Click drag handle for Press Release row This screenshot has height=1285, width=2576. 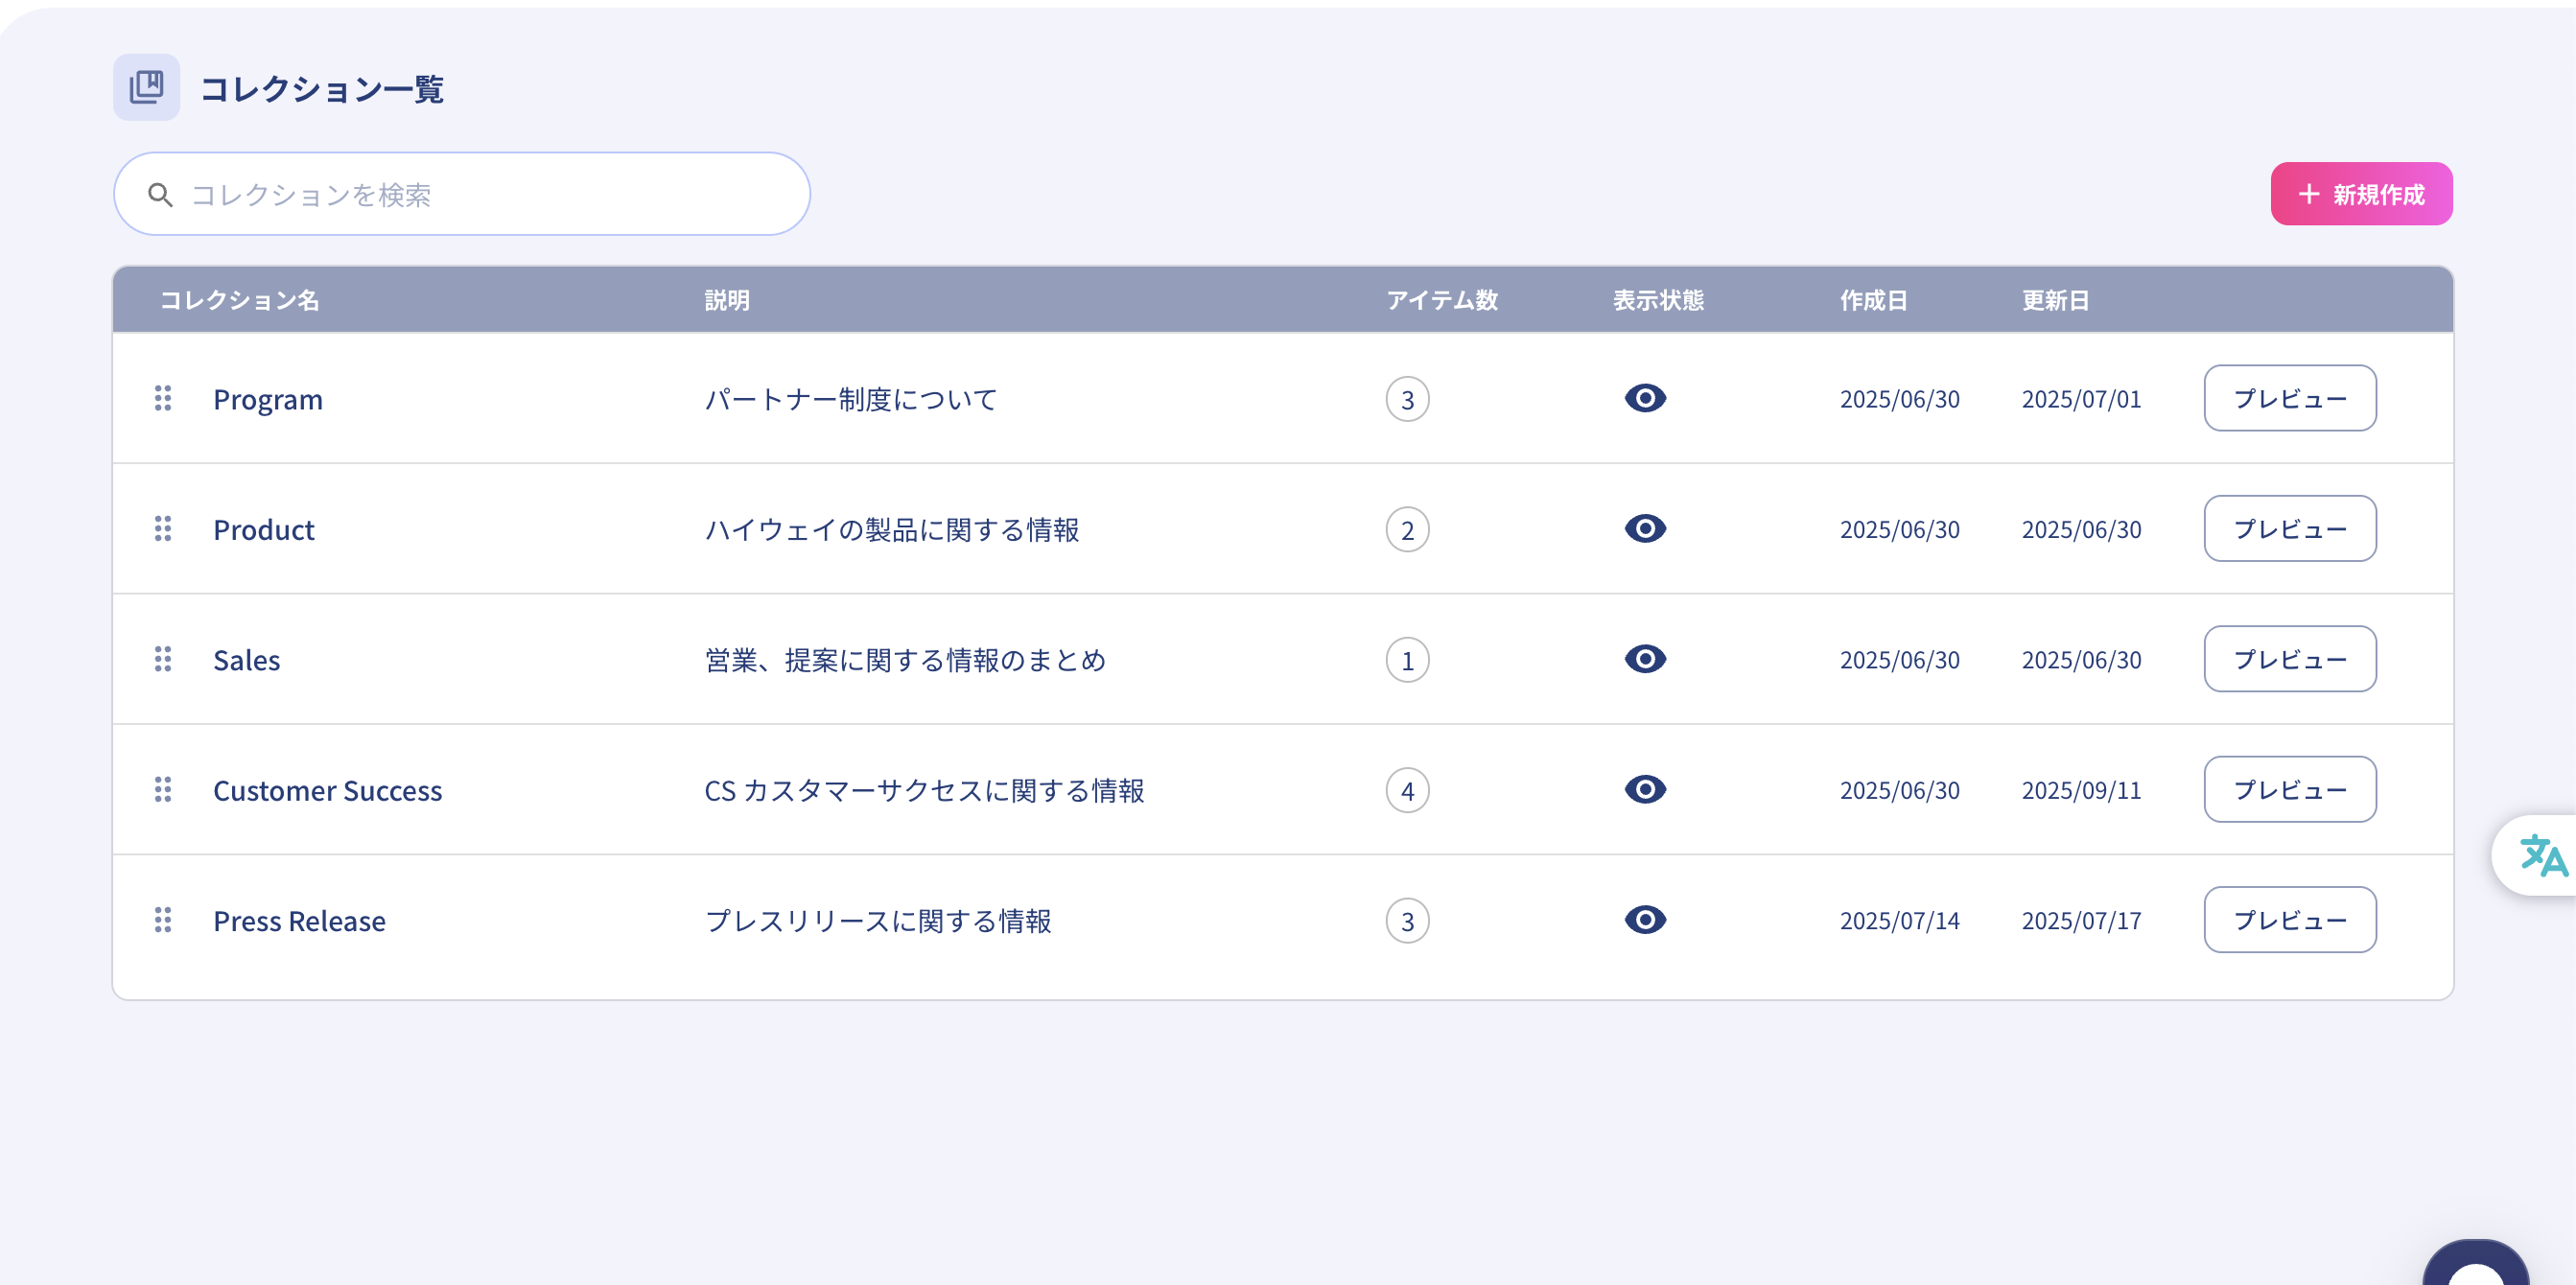click(163, 919)
